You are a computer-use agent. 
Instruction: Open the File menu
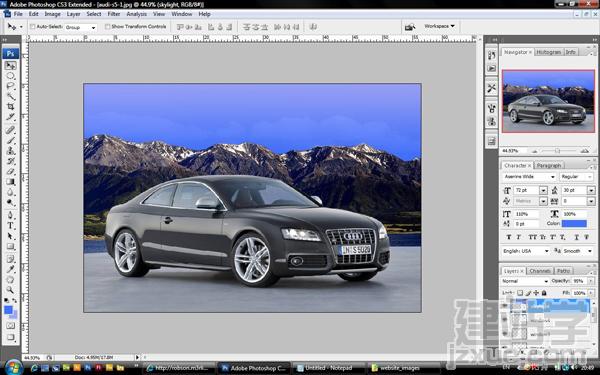(18, 14)
